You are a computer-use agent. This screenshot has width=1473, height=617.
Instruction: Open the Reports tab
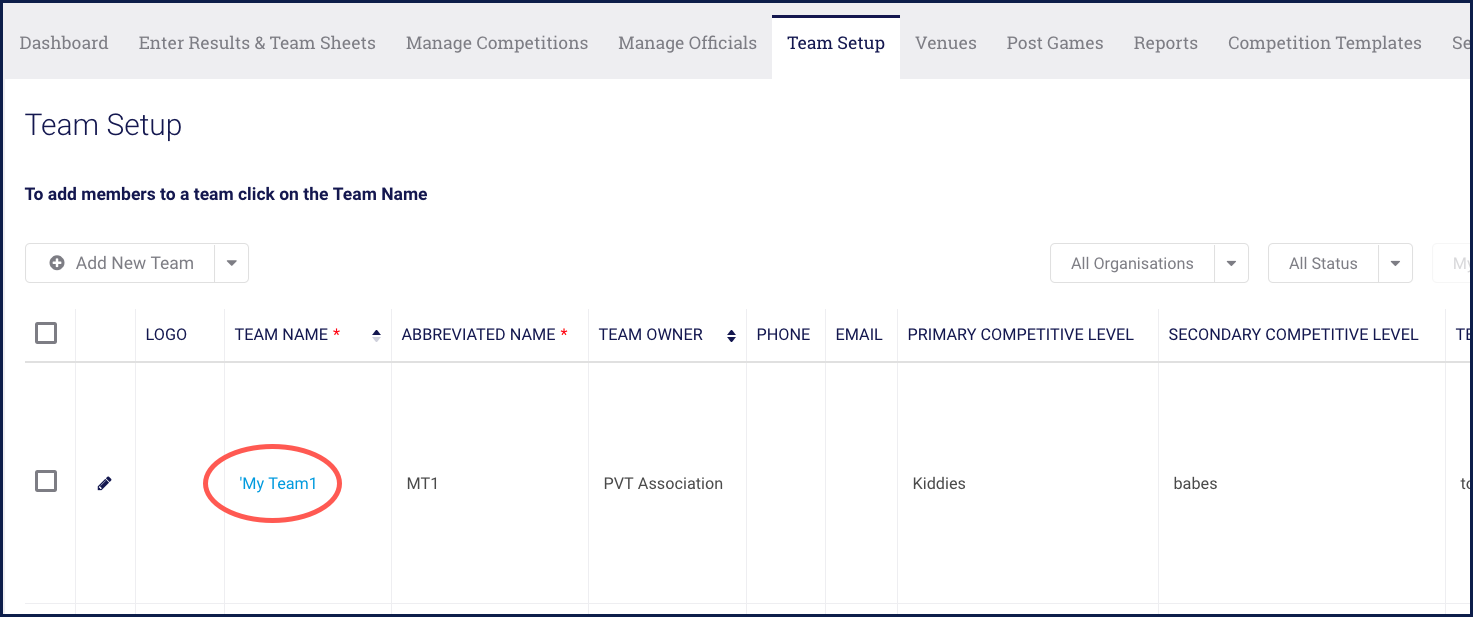pyautogui.click(x=1166, y=43)
